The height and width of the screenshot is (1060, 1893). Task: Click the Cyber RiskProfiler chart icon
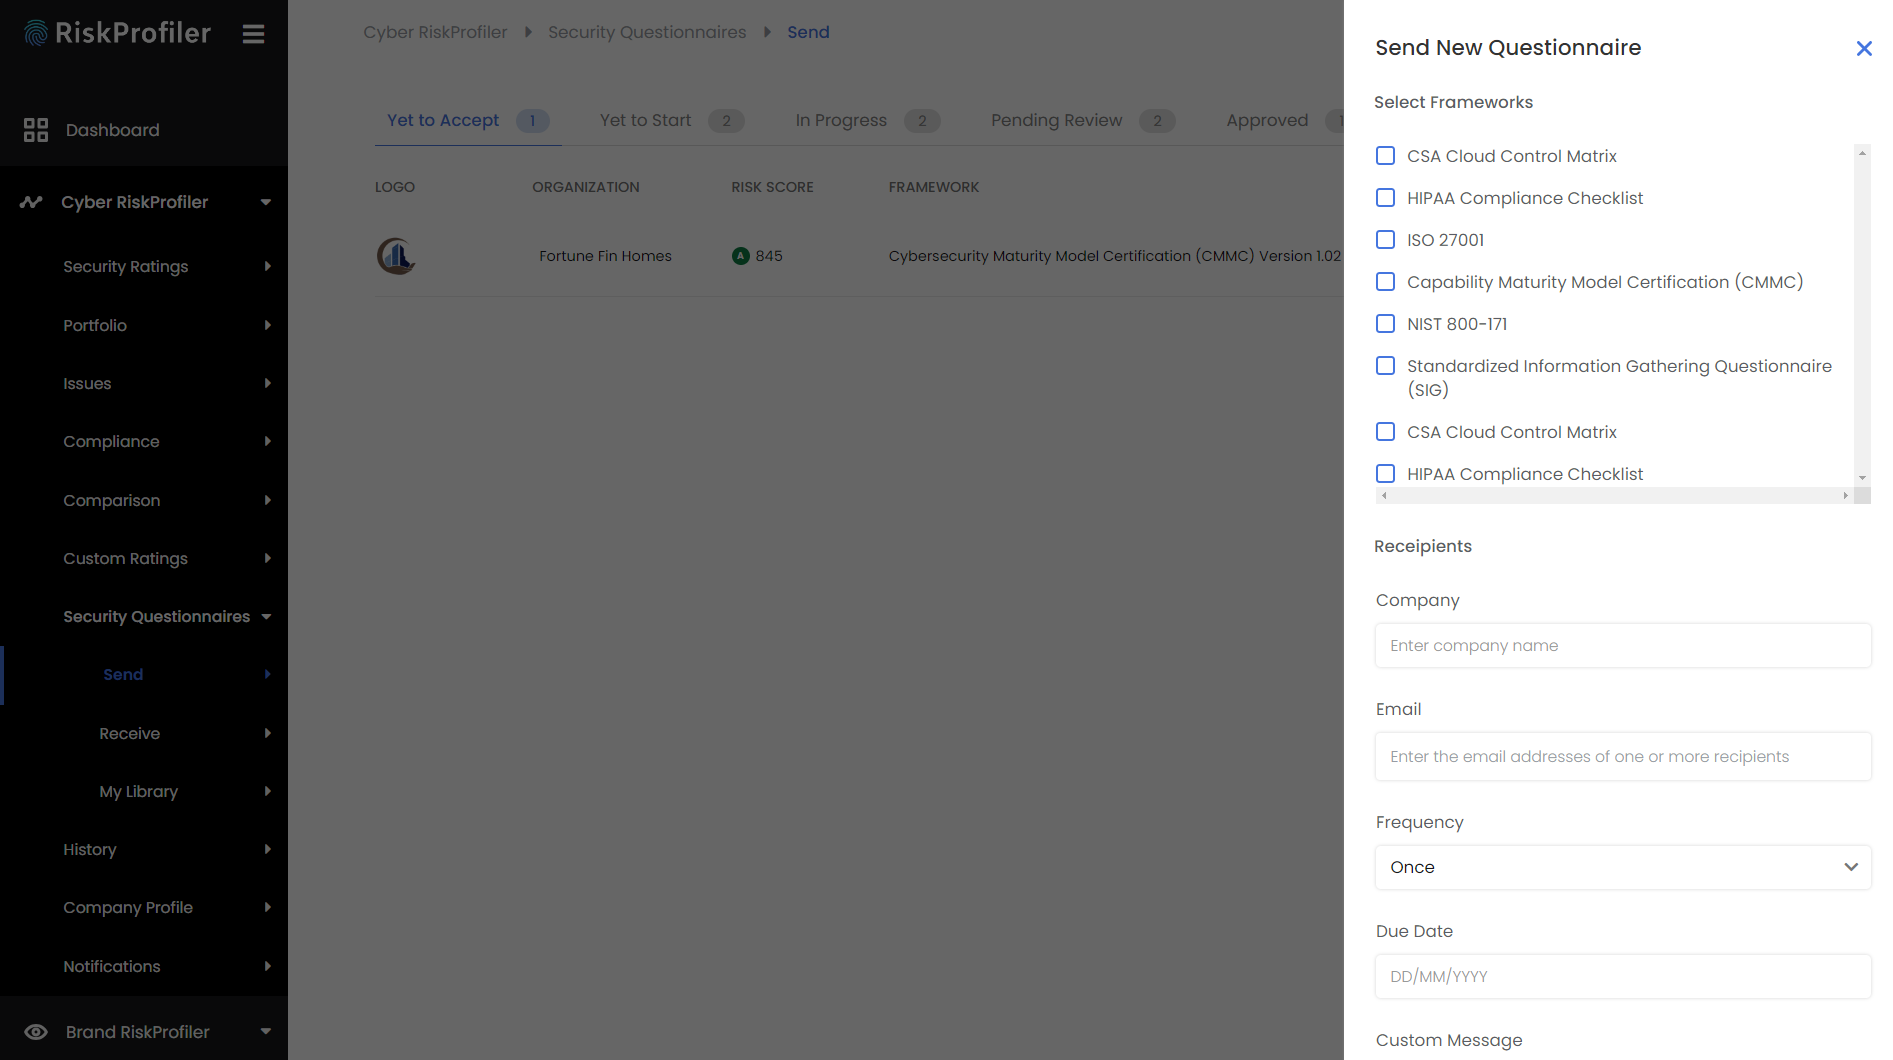pos(31,202)
